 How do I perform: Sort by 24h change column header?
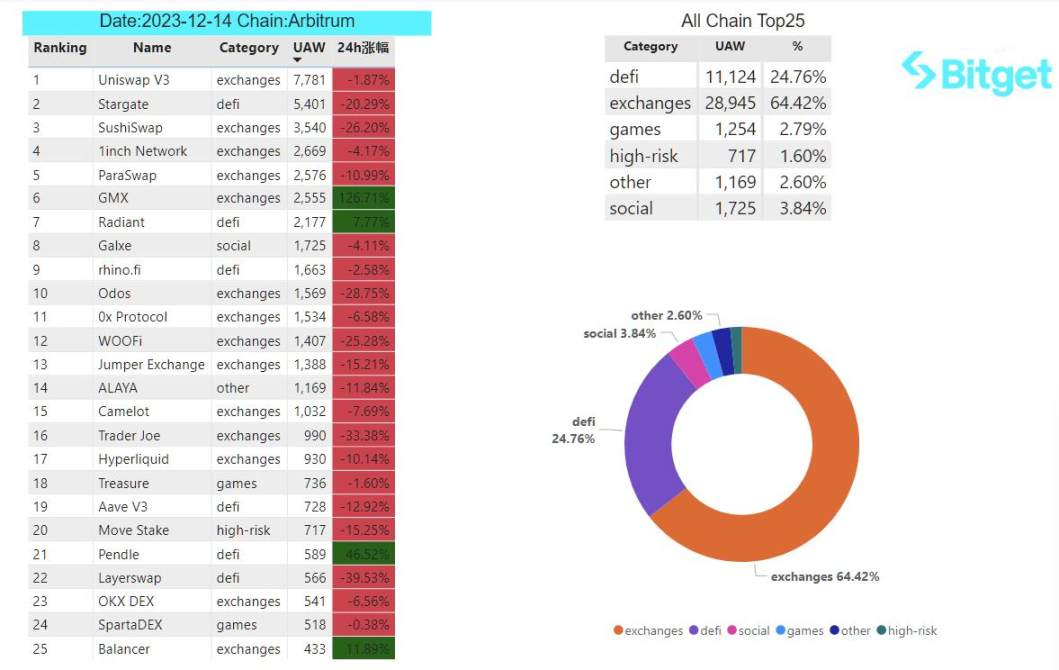click(x=363, y=48)
